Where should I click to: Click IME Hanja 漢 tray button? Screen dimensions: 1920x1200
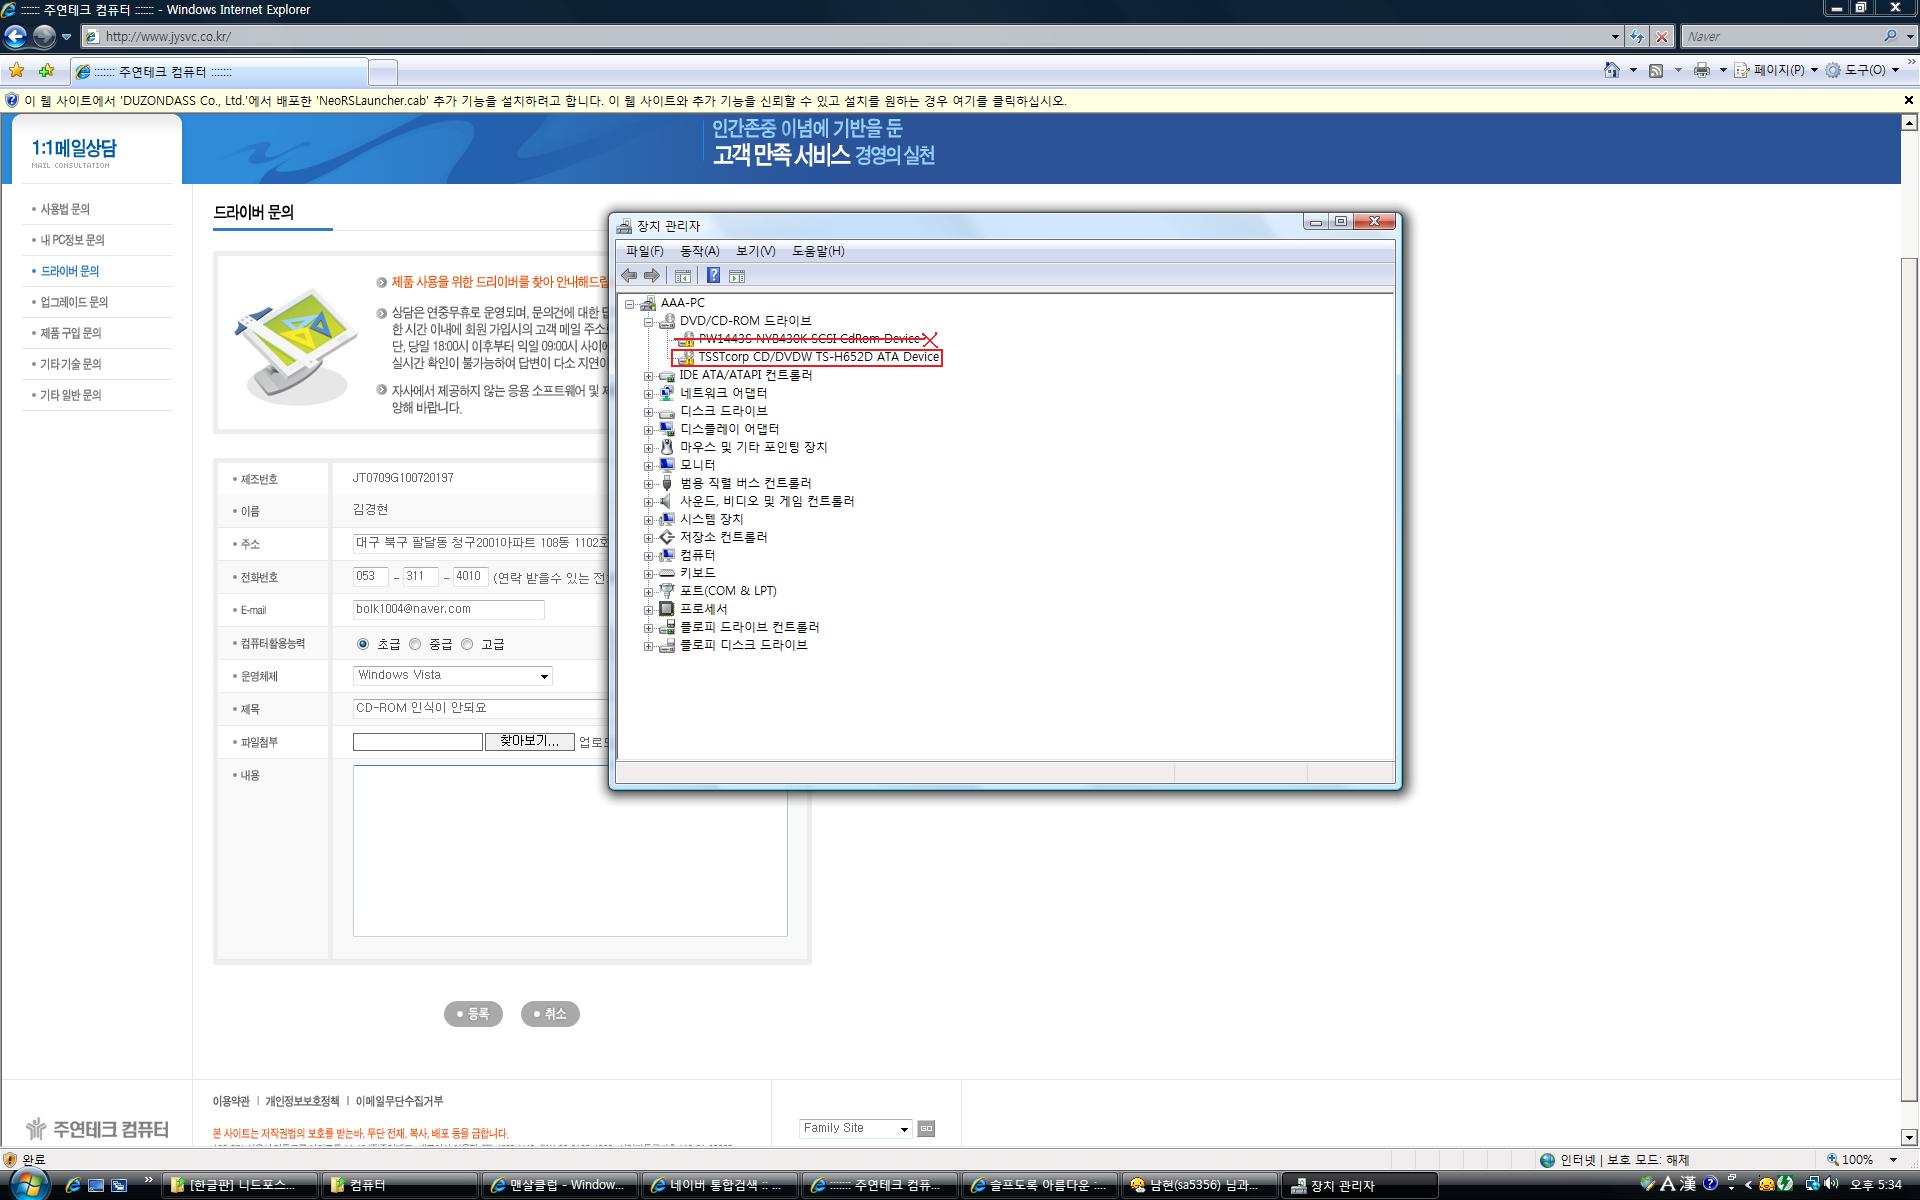pyautogui.click(x=1688, y=1184)
